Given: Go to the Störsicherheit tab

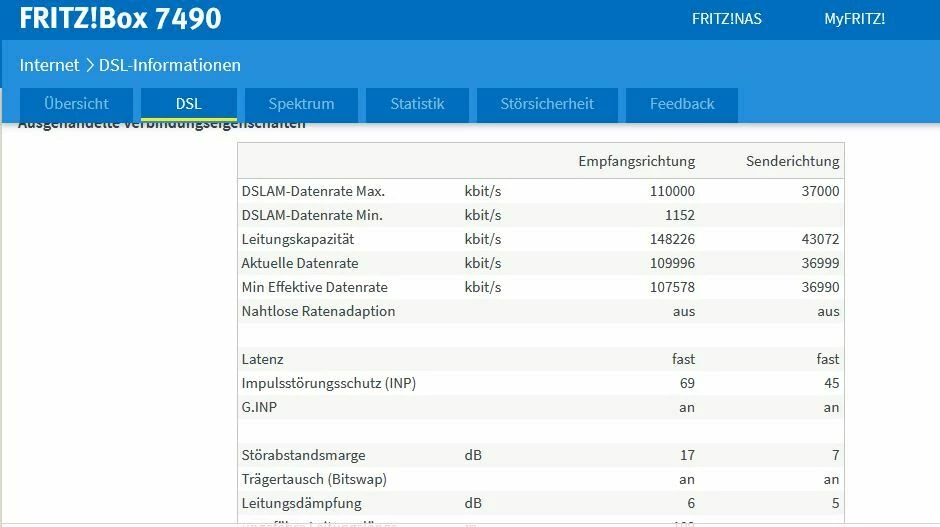Looking at the screenshot, I should [x=547, y=104].
